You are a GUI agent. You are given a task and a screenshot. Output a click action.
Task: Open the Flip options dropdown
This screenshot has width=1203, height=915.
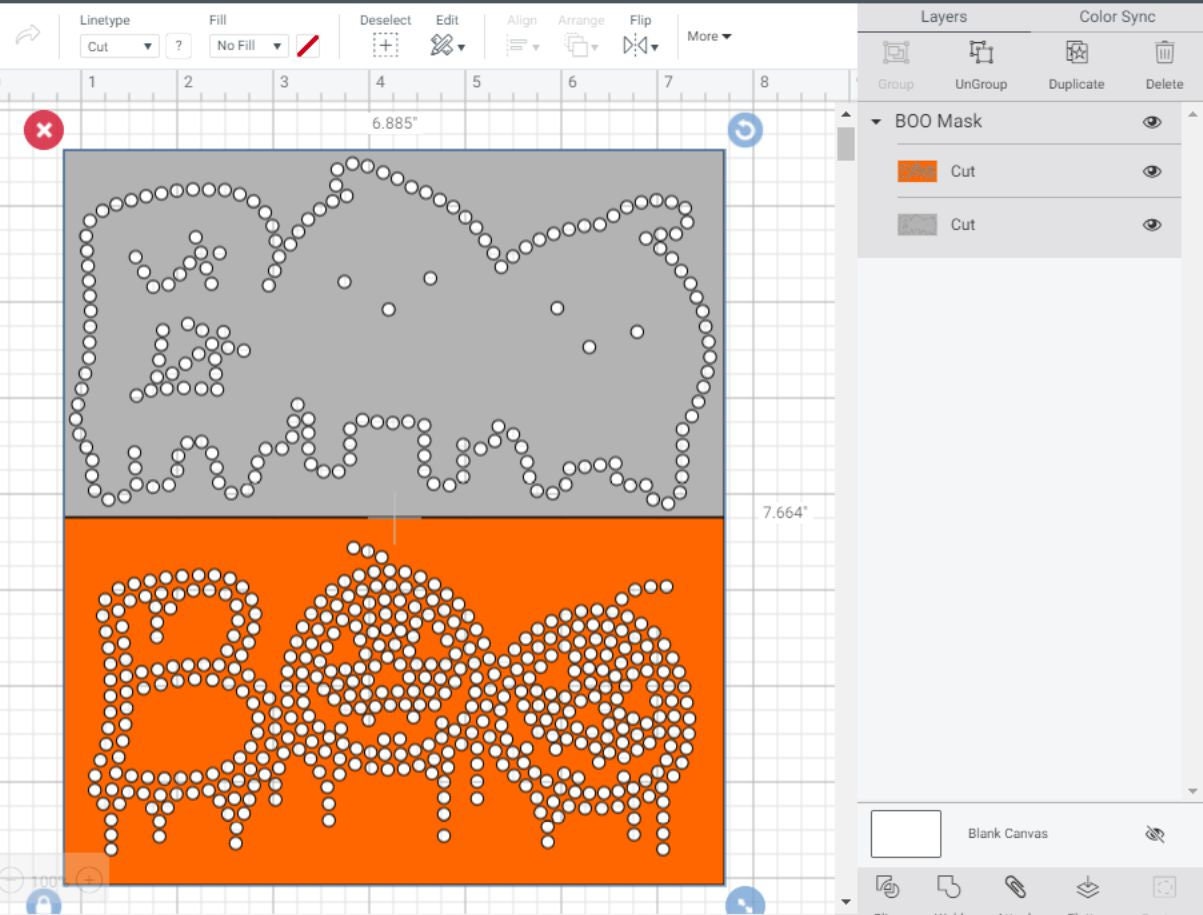[x=656, y=45]
